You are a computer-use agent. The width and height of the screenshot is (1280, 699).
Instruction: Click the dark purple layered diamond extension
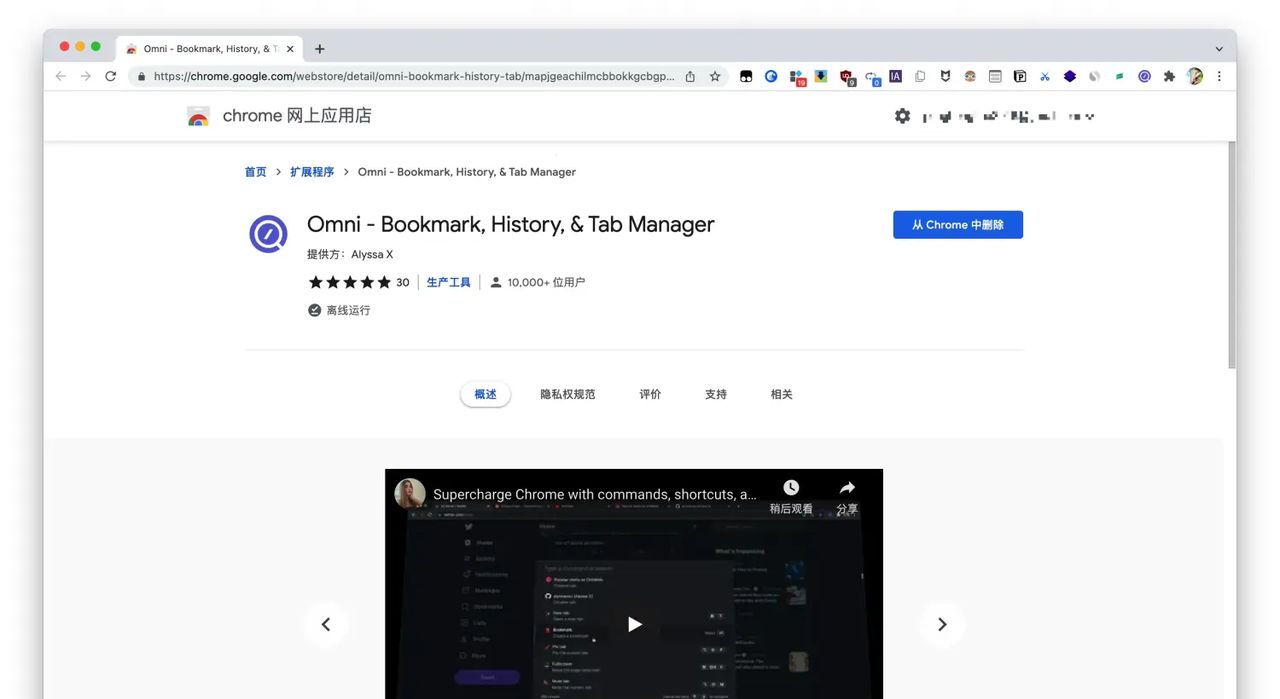tap(1070, 76)
